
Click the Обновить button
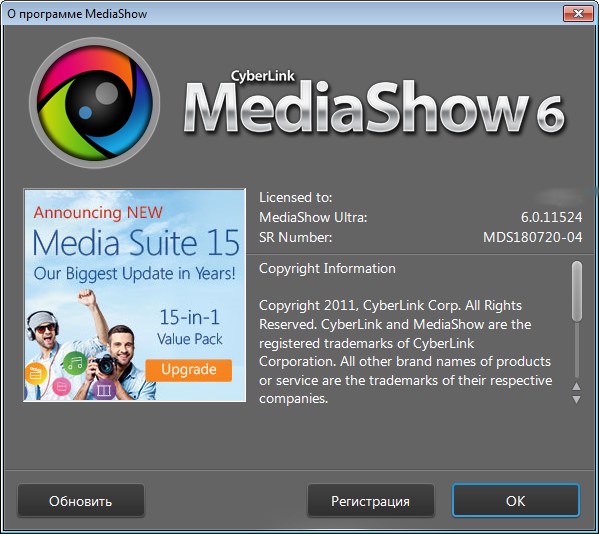point(81,501)
